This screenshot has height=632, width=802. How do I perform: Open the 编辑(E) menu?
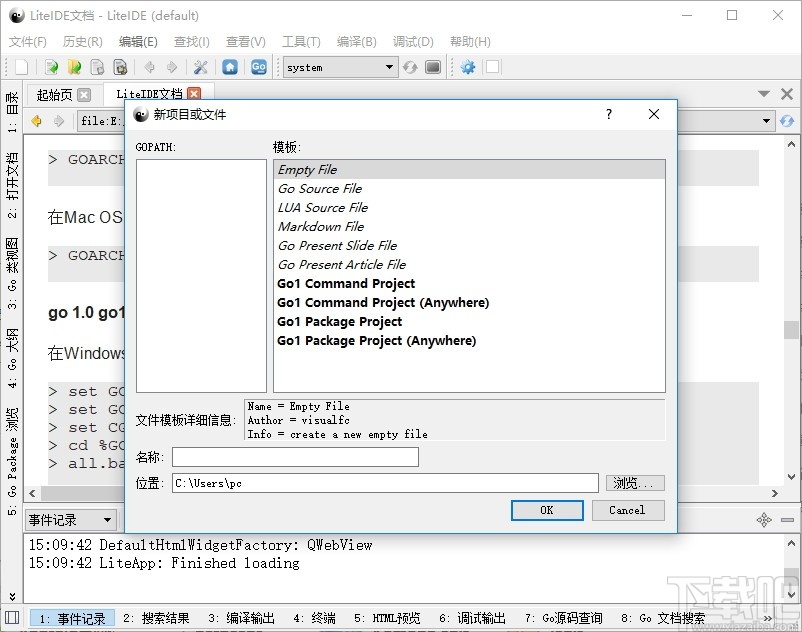click(x=138, y=41)
